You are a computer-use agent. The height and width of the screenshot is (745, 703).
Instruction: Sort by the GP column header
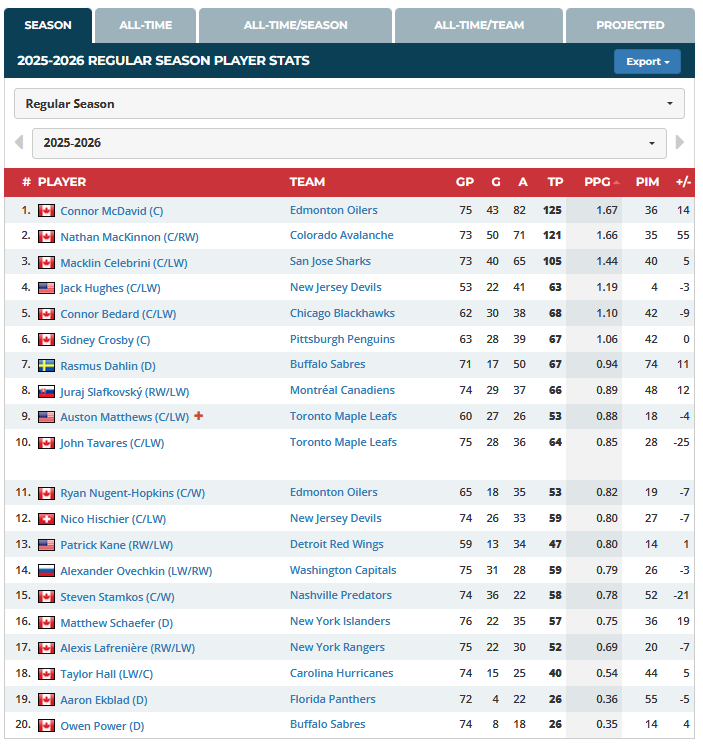tap(465, 182)
